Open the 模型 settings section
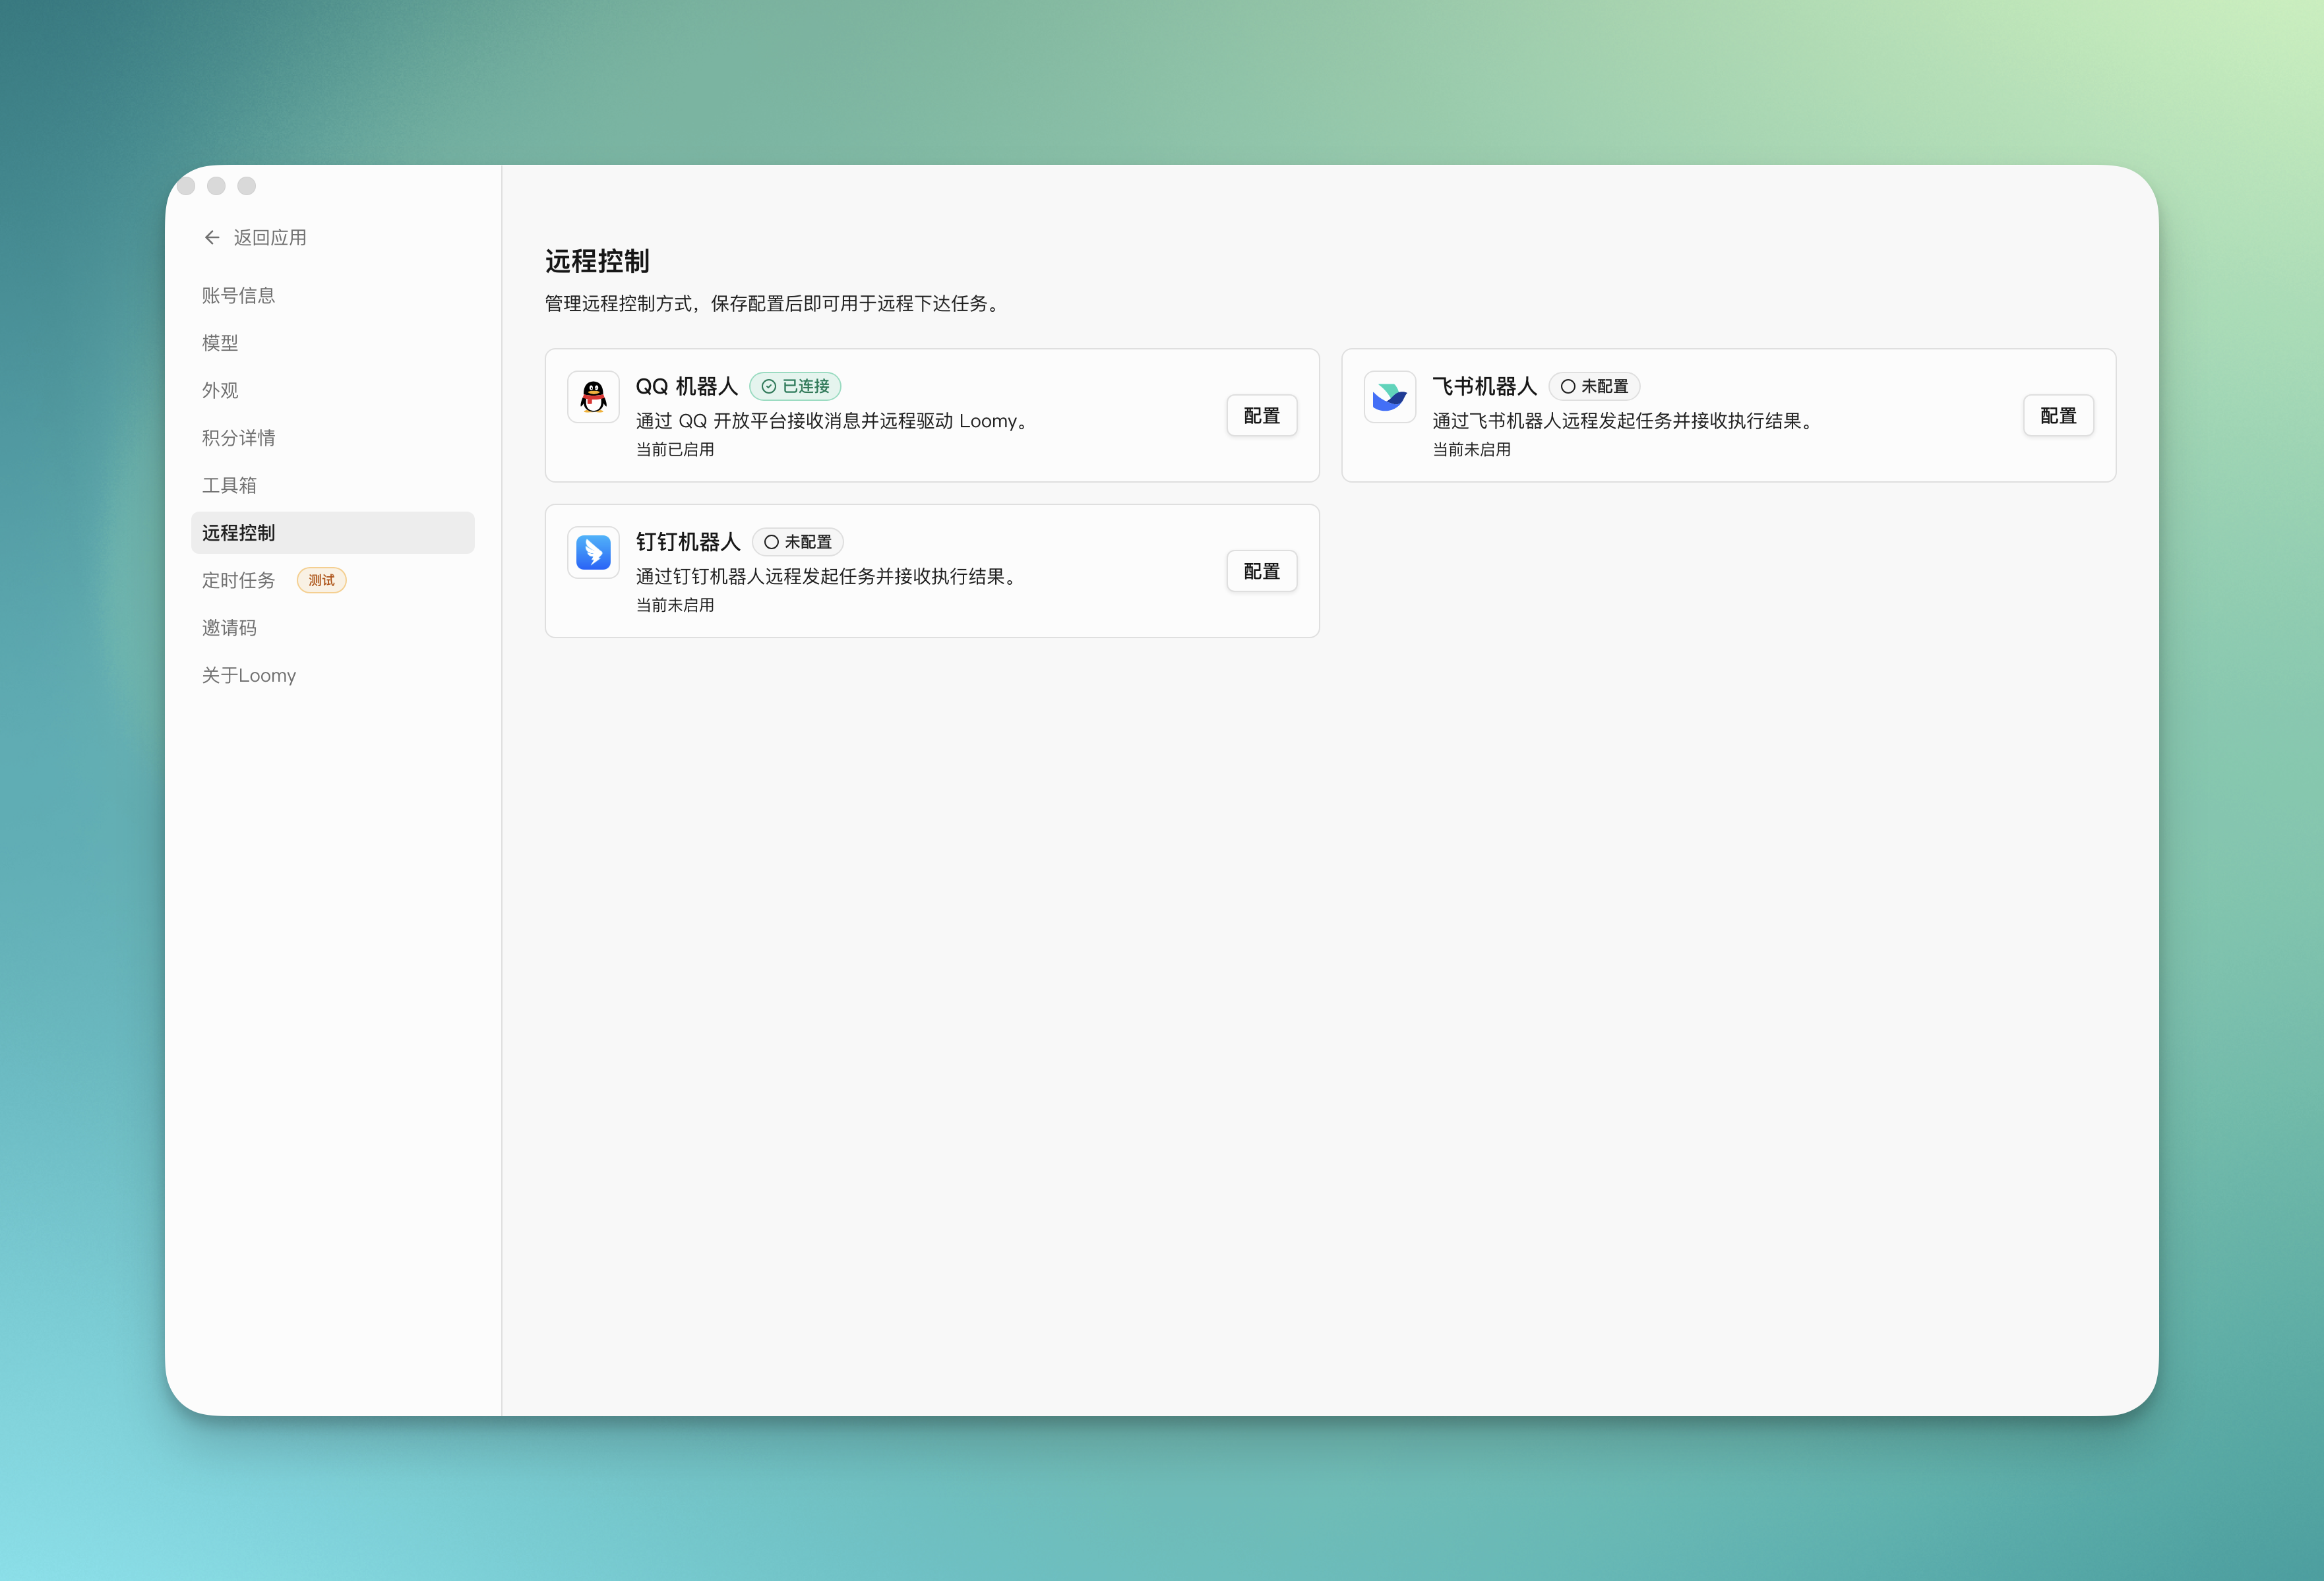 [220, 342]
